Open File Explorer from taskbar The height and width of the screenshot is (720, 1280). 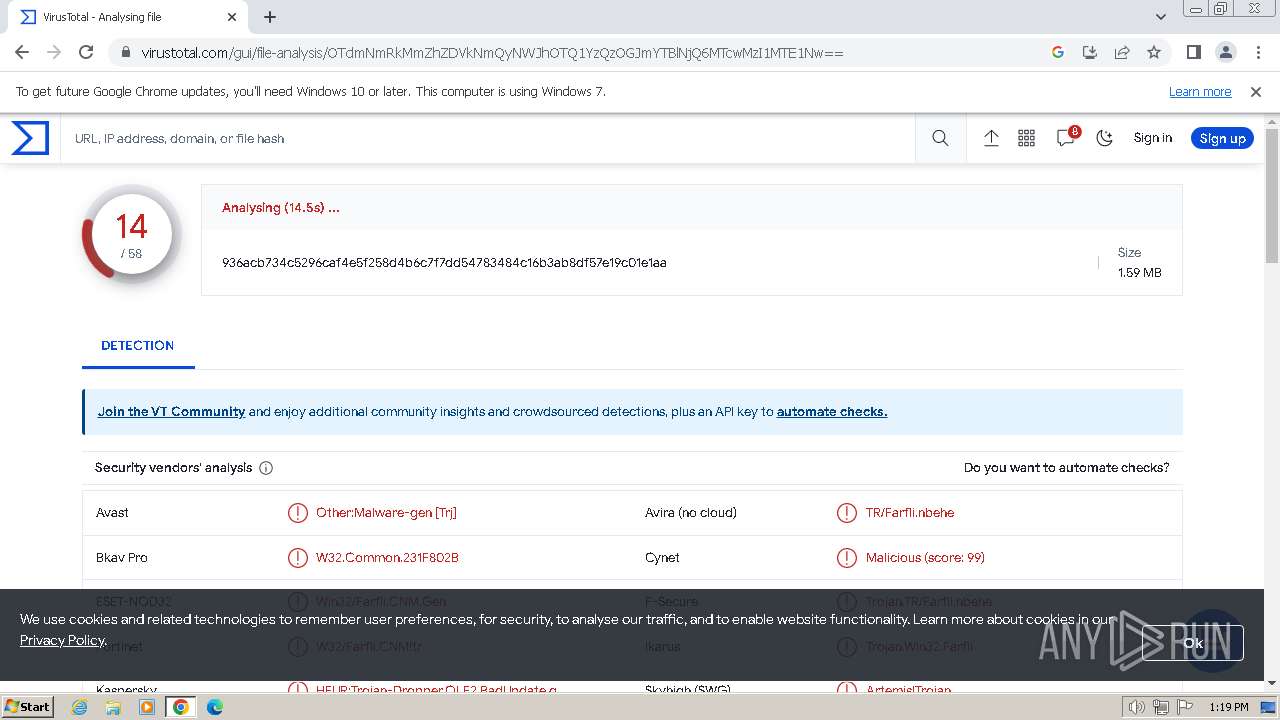(x=113, y=707)
